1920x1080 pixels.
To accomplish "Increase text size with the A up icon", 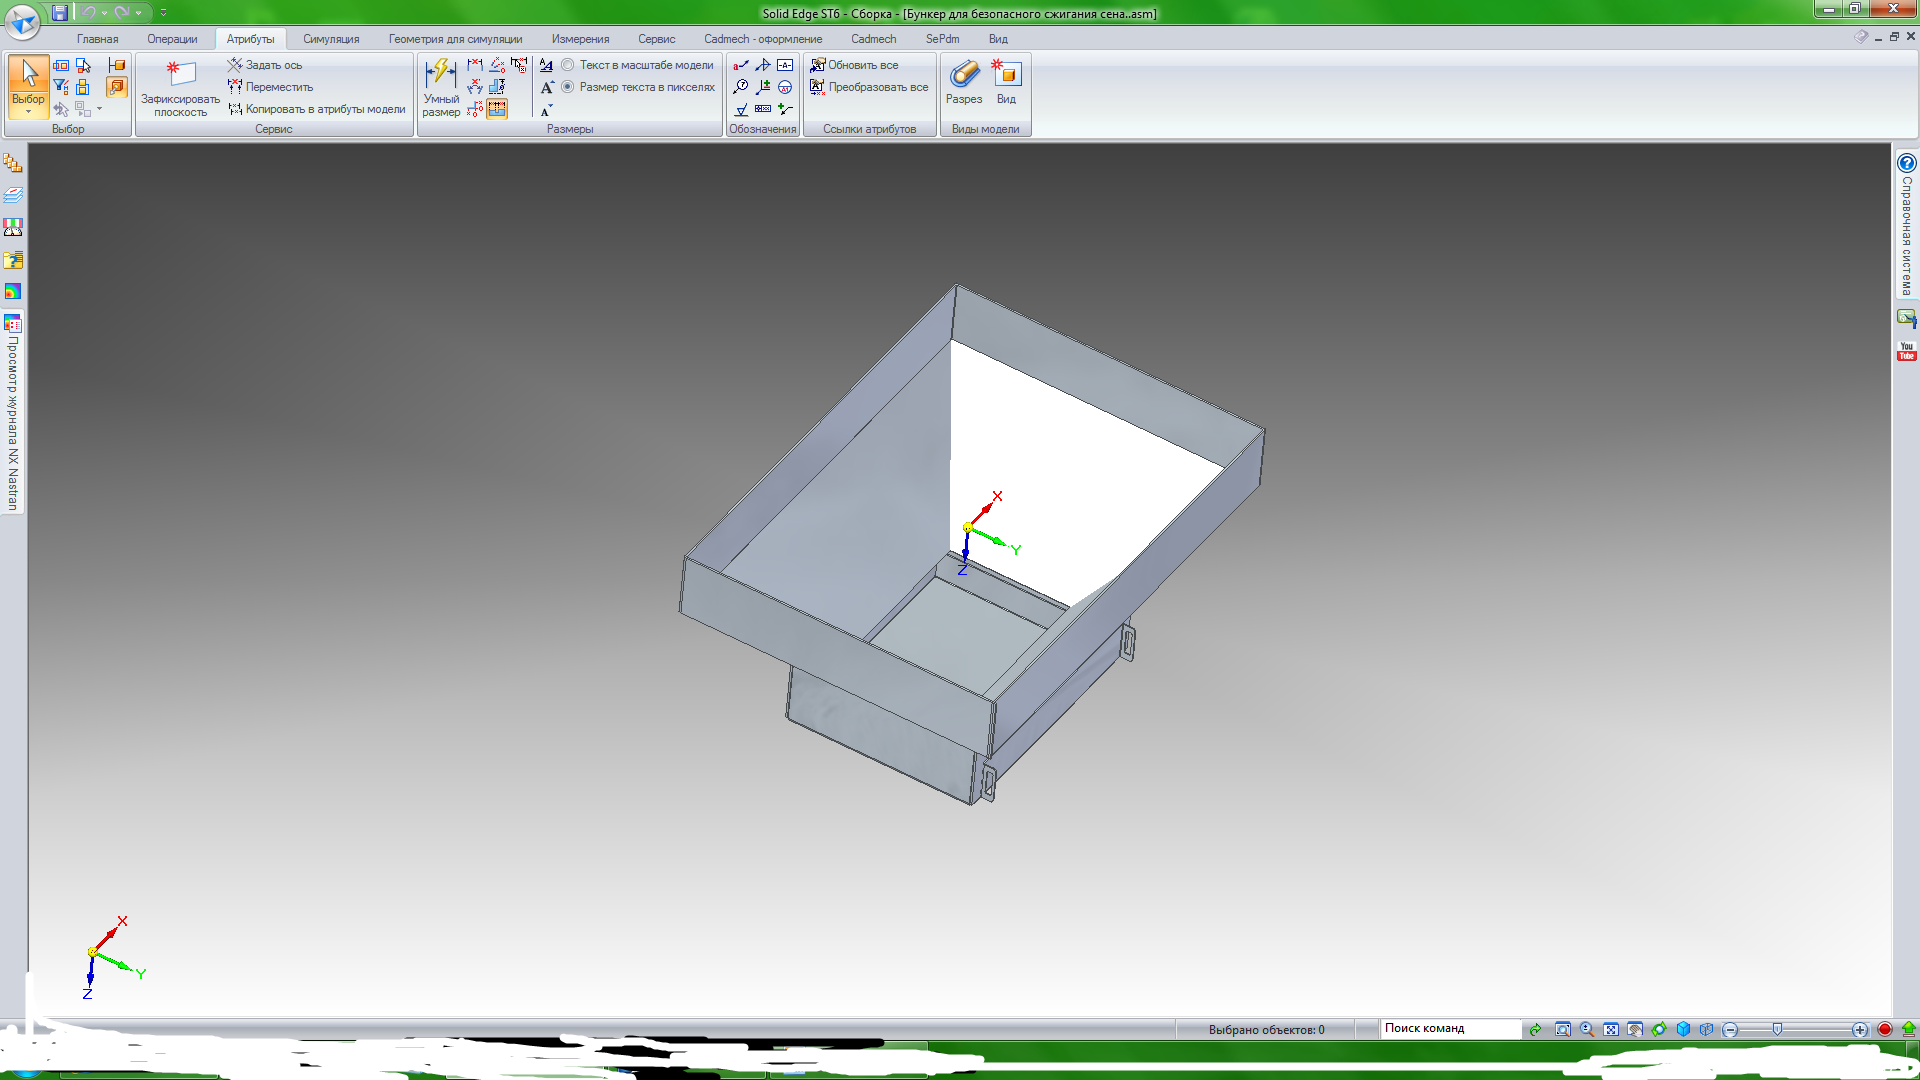I will pos(547,87).
